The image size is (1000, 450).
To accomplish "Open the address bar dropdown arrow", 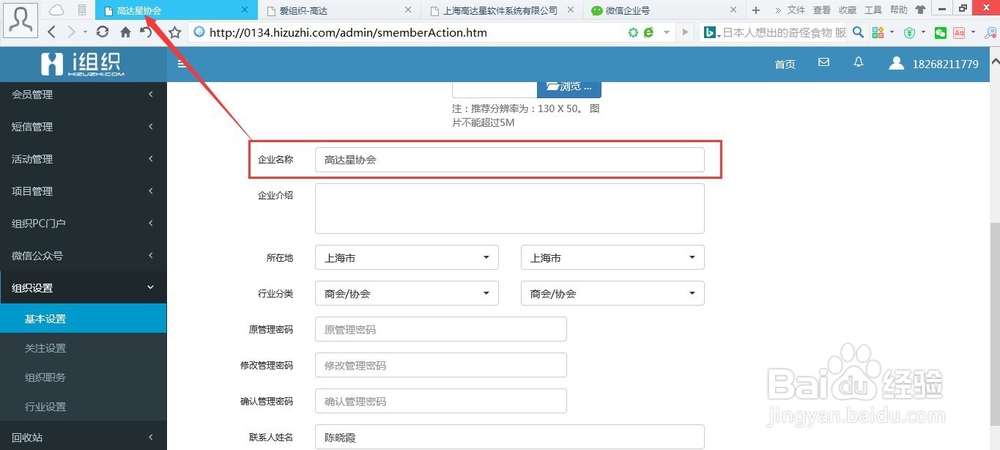I will [x=666, y=32].
